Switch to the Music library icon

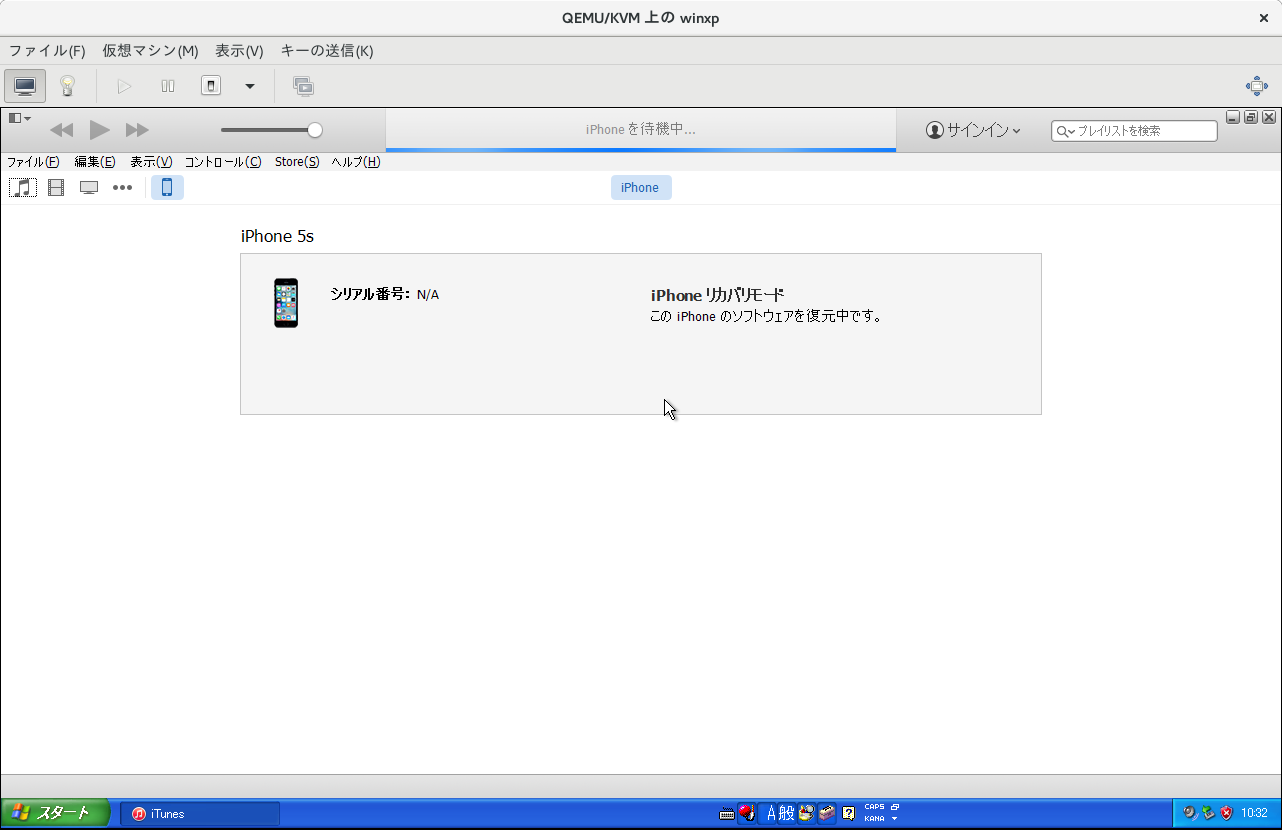click(x=23, y=187)
